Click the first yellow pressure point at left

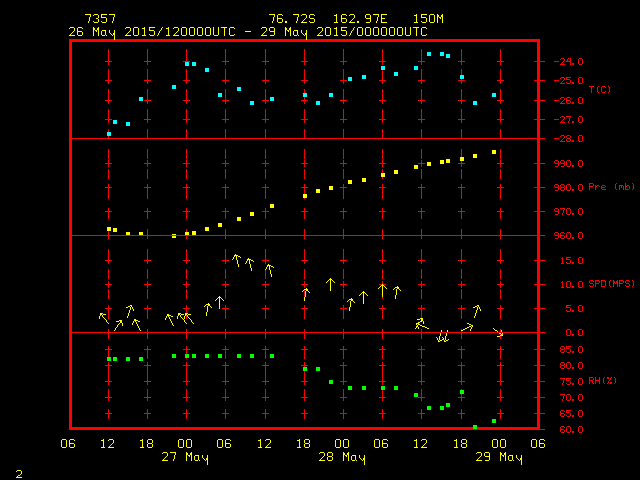(x=109, y=229)
